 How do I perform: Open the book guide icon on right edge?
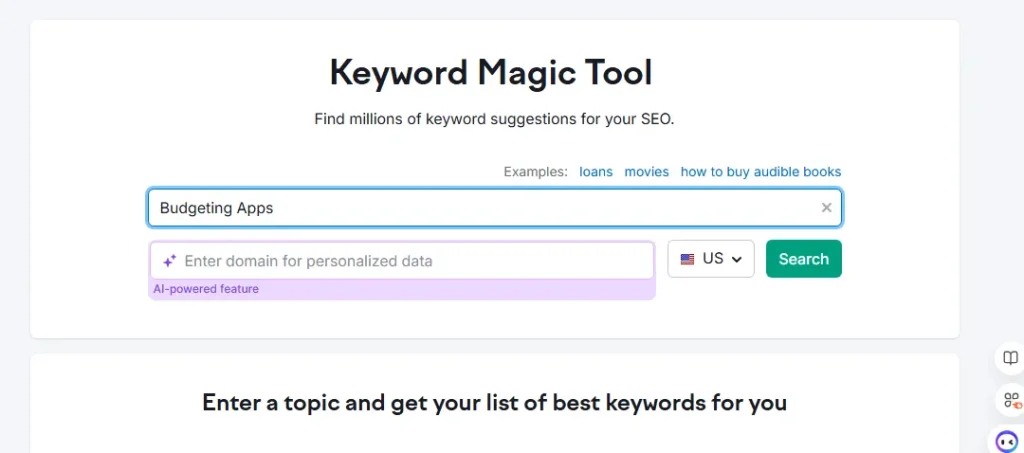1011,358
